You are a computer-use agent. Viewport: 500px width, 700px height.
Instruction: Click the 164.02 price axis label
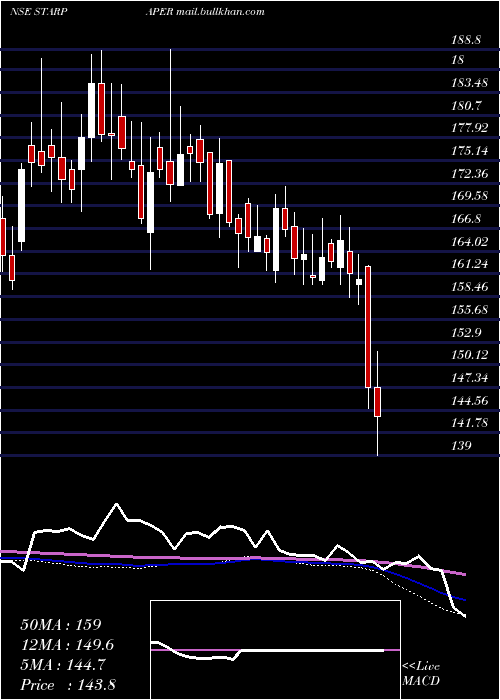[x=470, y=242]
